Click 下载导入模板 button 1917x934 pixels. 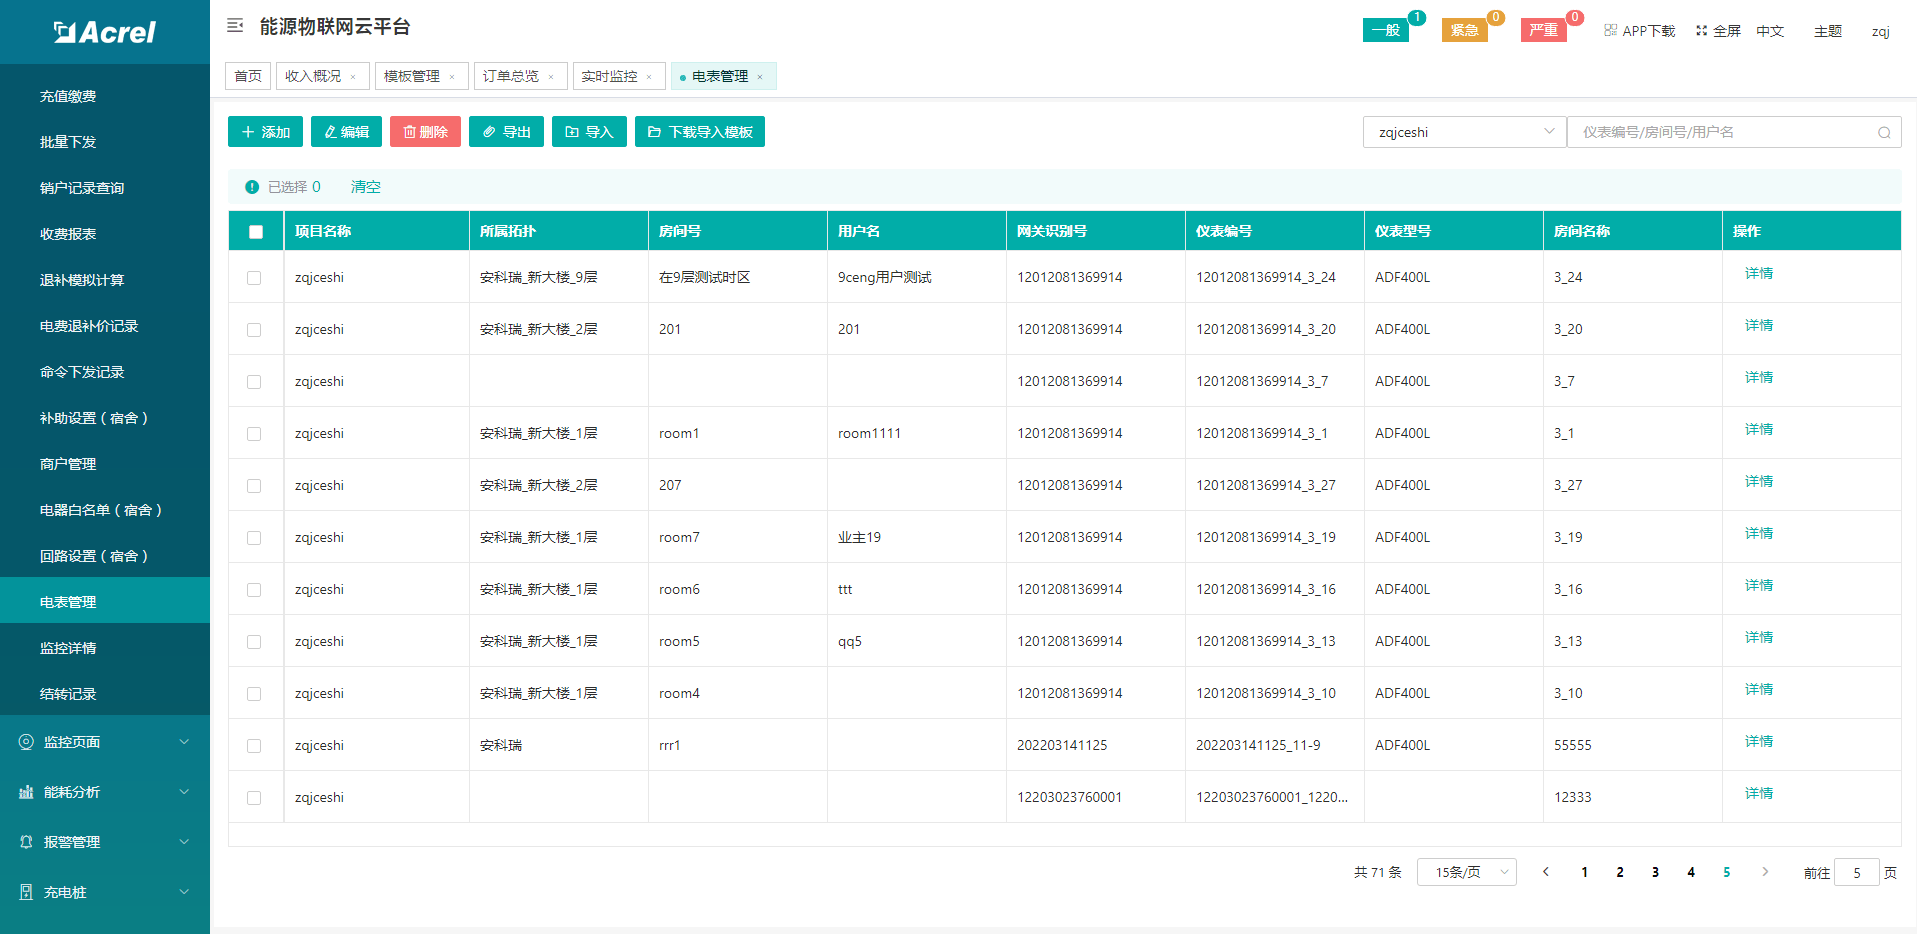tap(700, 132)
